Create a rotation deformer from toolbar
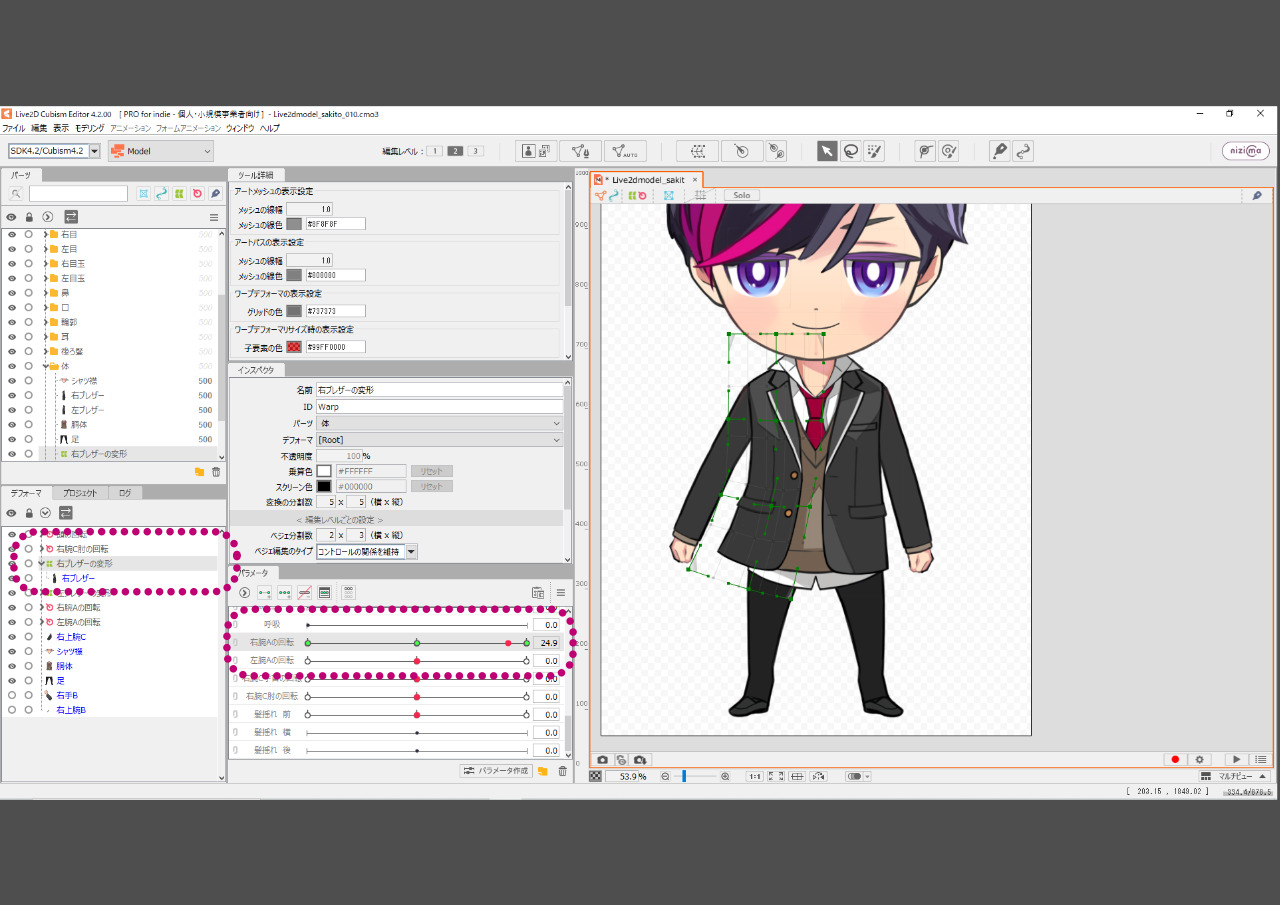This screenshot has width=1280, height=905. (x=741, y=151)
